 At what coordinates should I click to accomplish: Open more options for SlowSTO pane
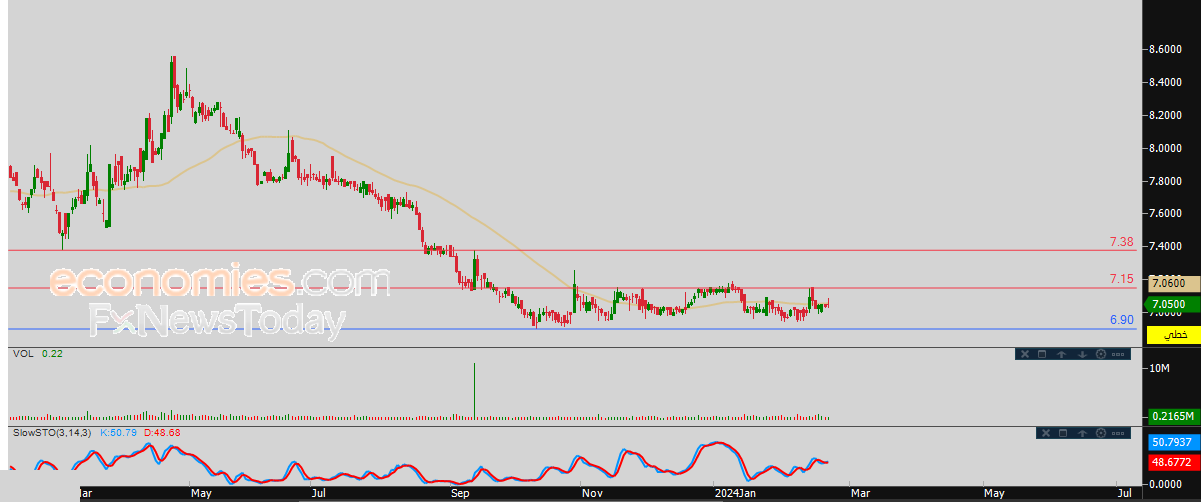[1118, 433]
